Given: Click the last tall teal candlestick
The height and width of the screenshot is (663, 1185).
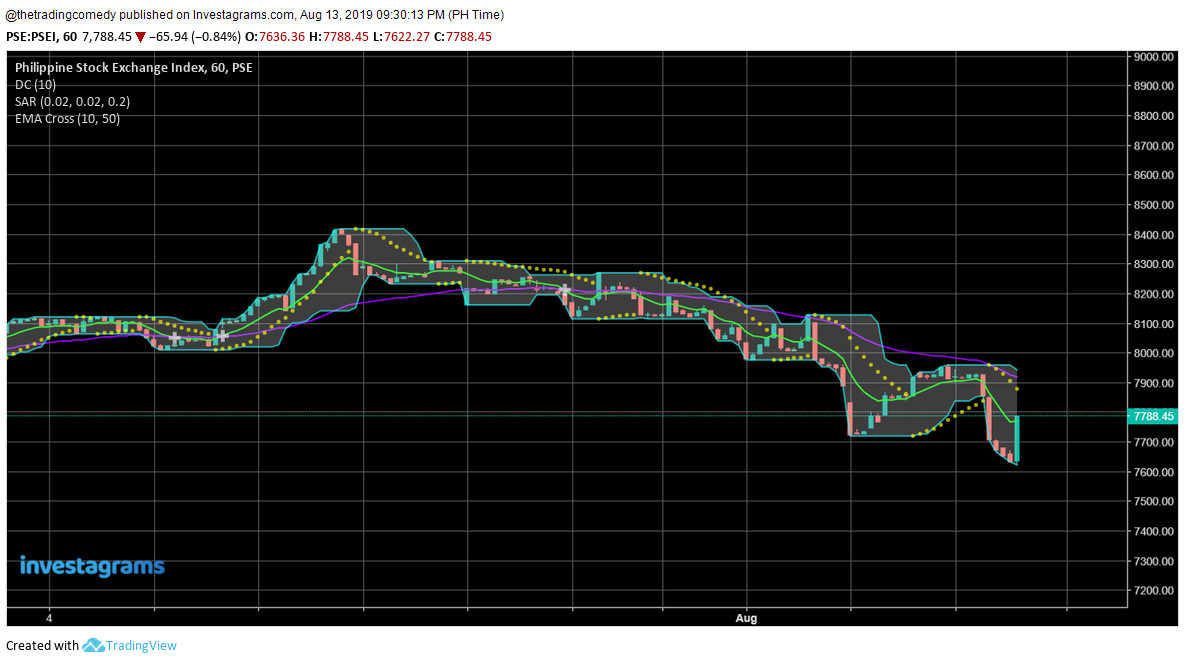Looking at the screenshot, I should click(1017, 438).
